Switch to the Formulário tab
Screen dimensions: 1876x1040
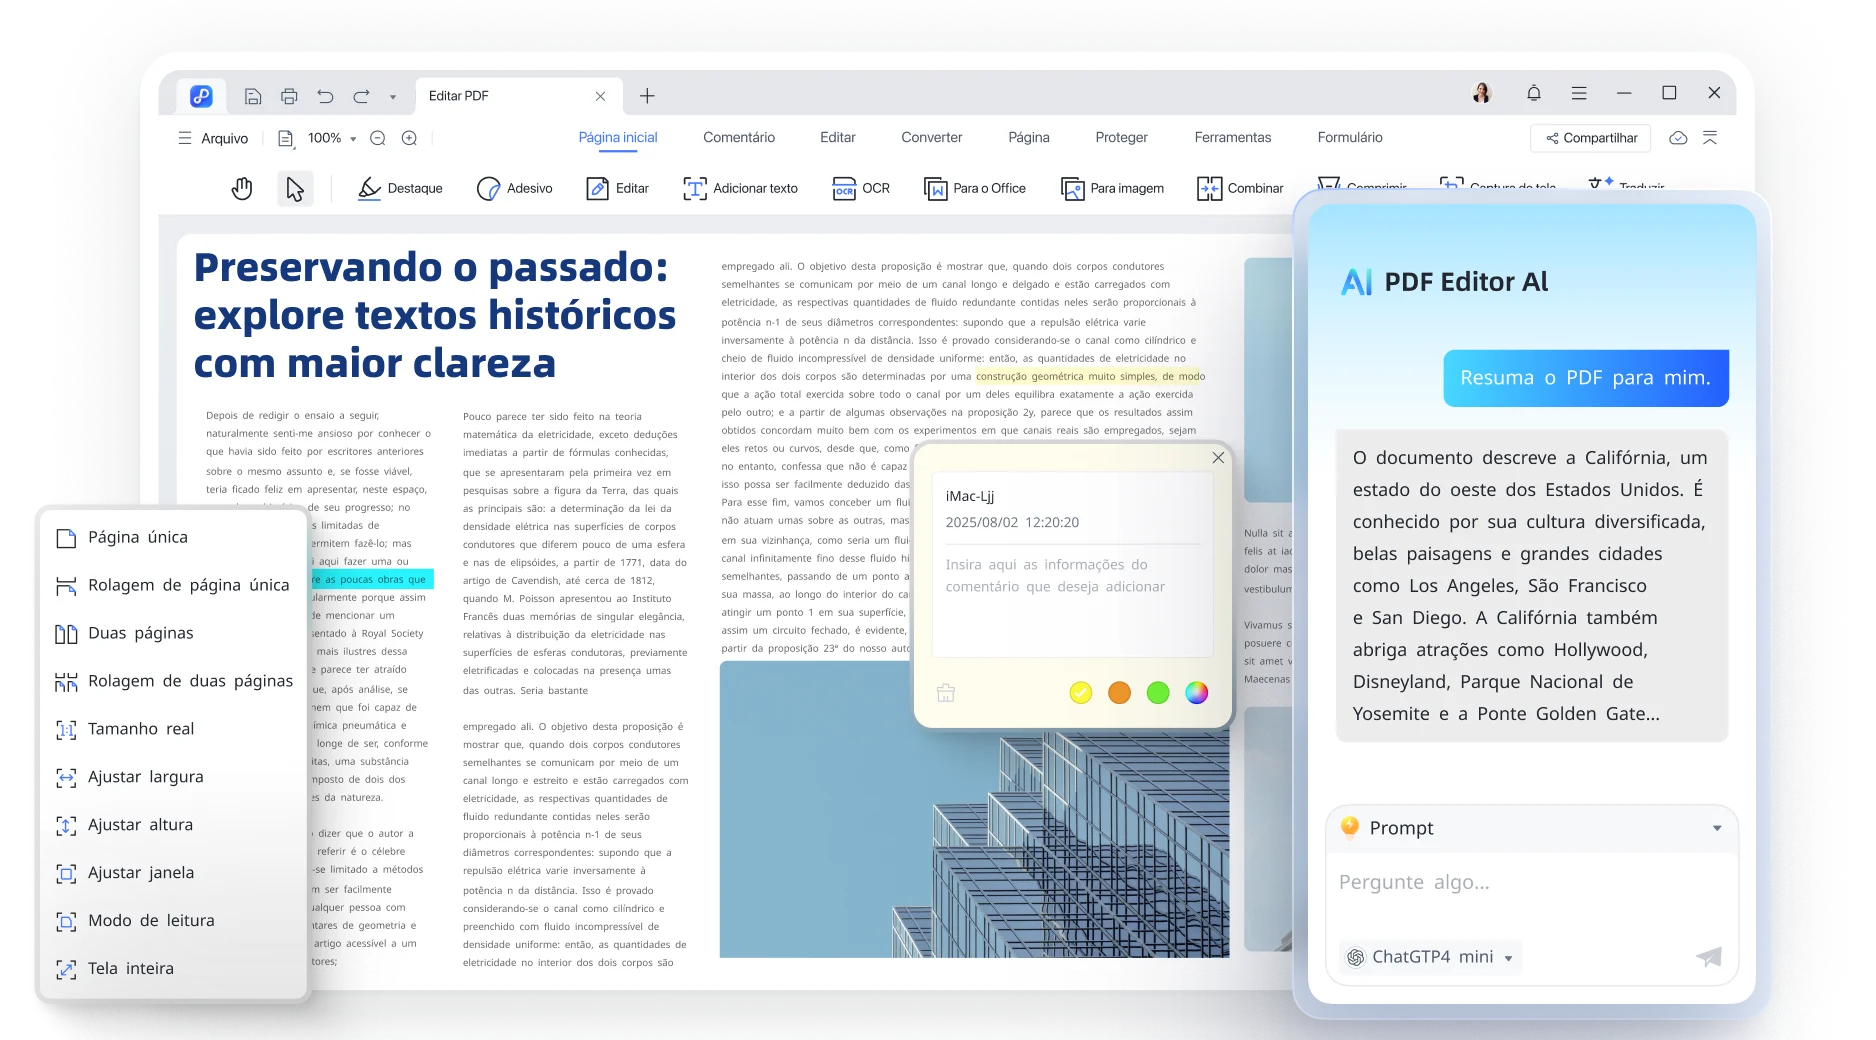click(x=1350, y=137)
